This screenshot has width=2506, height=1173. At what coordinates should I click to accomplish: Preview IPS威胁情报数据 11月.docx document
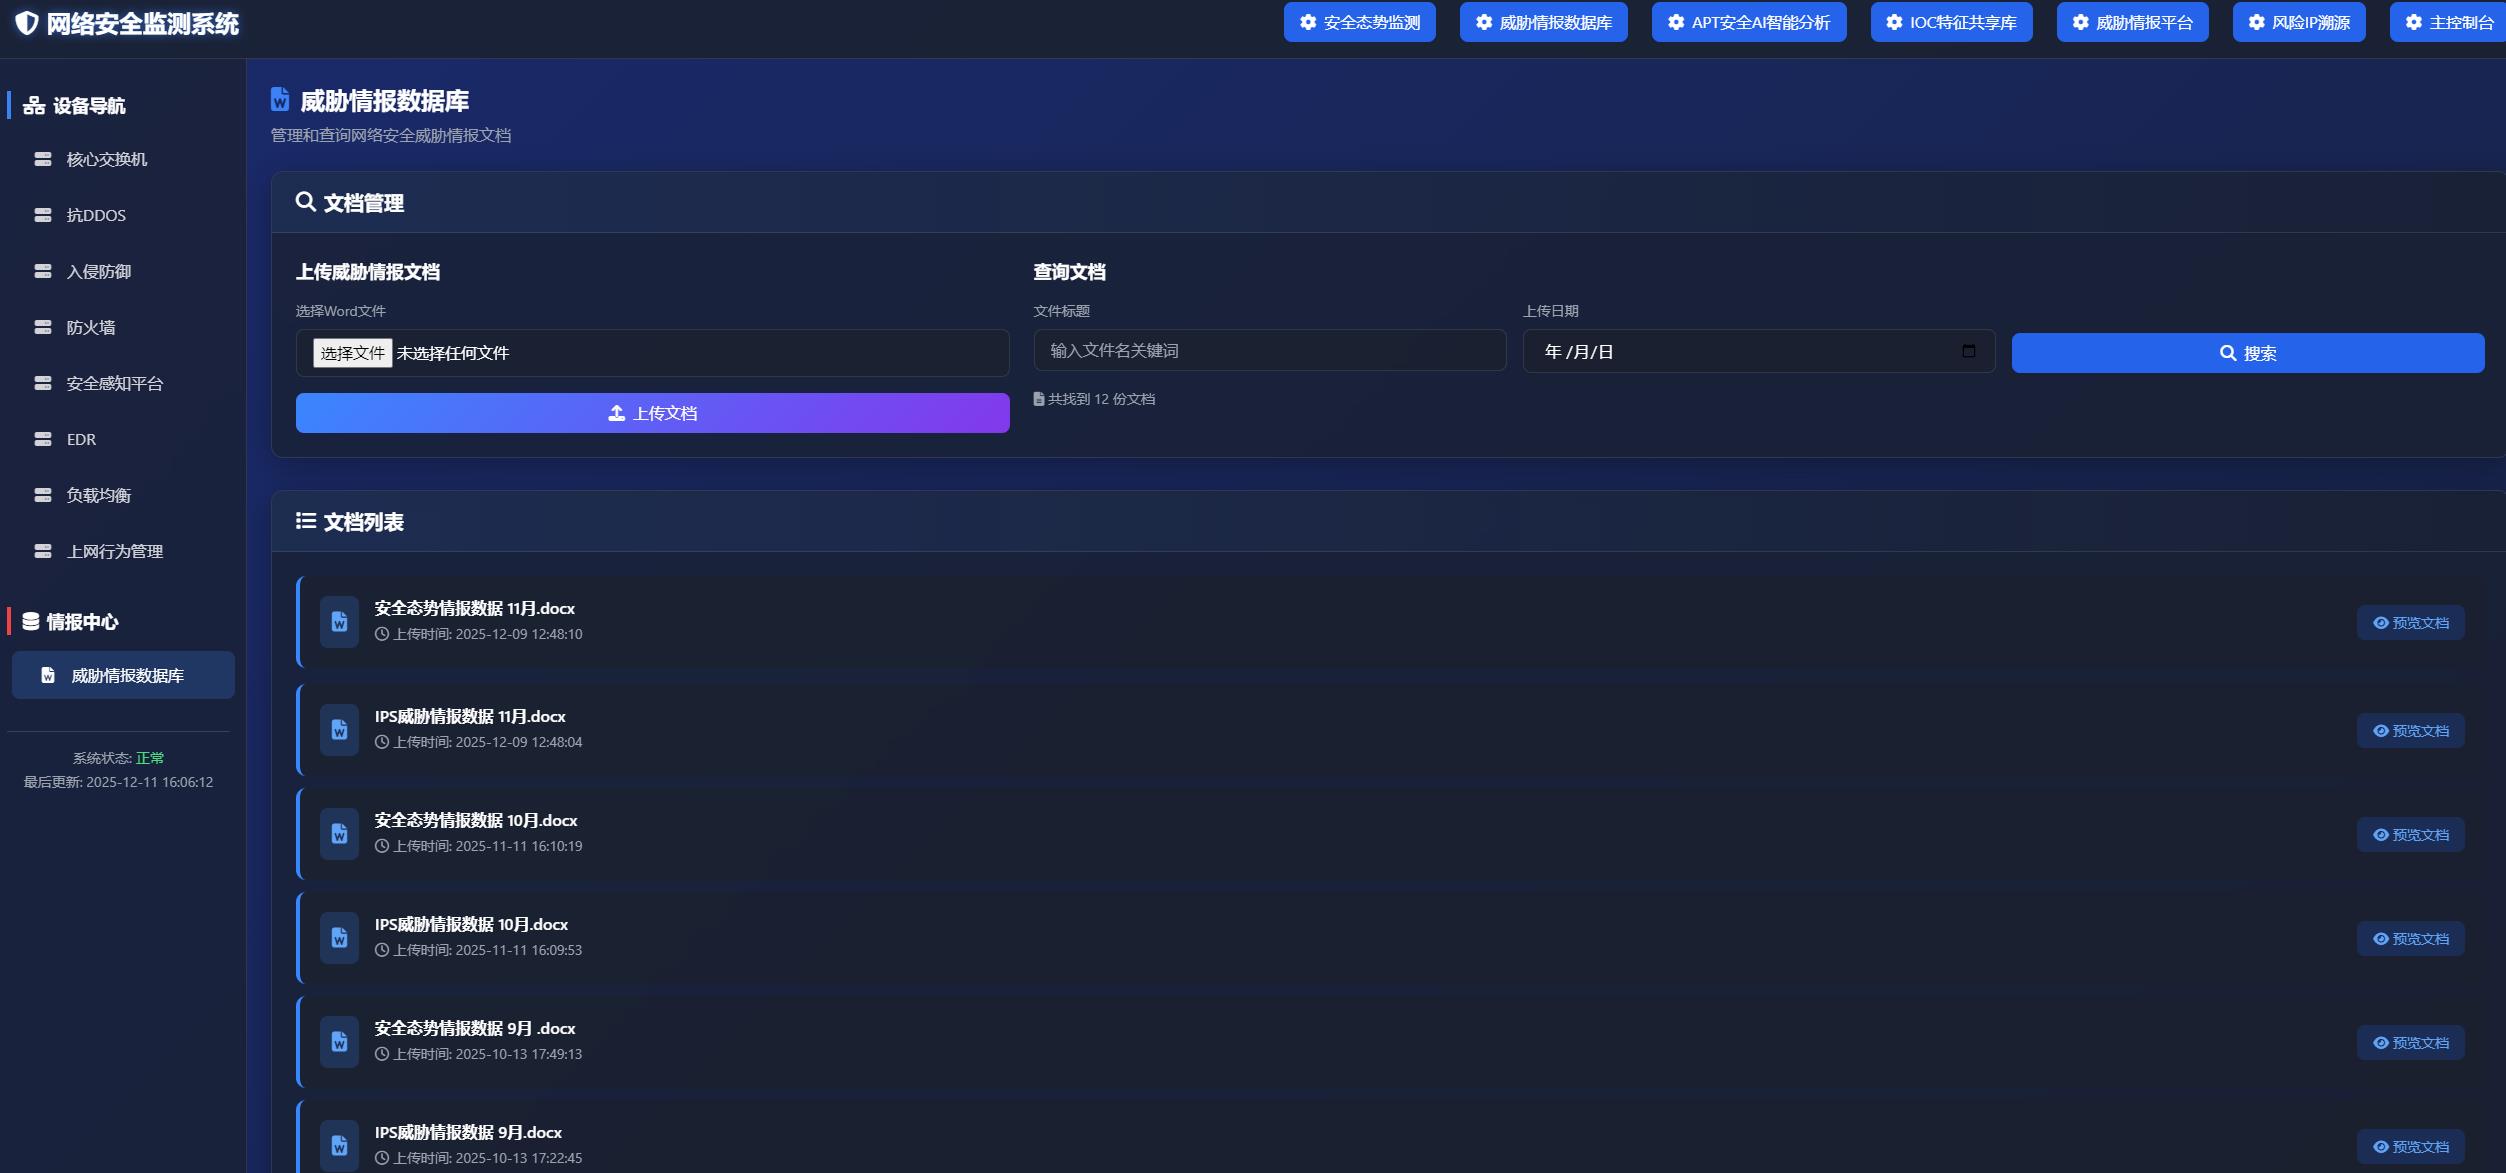click(2410, 731)
